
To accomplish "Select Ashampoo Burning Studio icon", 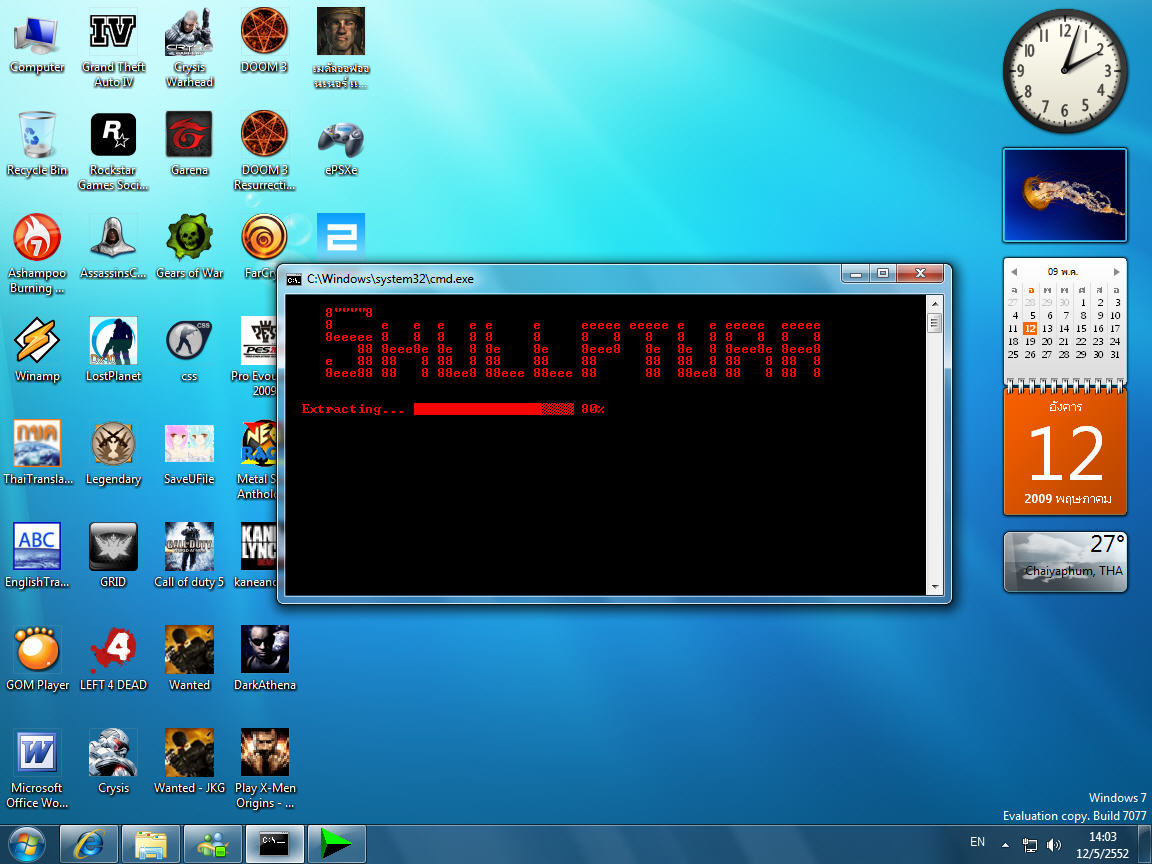I will 37,254.
